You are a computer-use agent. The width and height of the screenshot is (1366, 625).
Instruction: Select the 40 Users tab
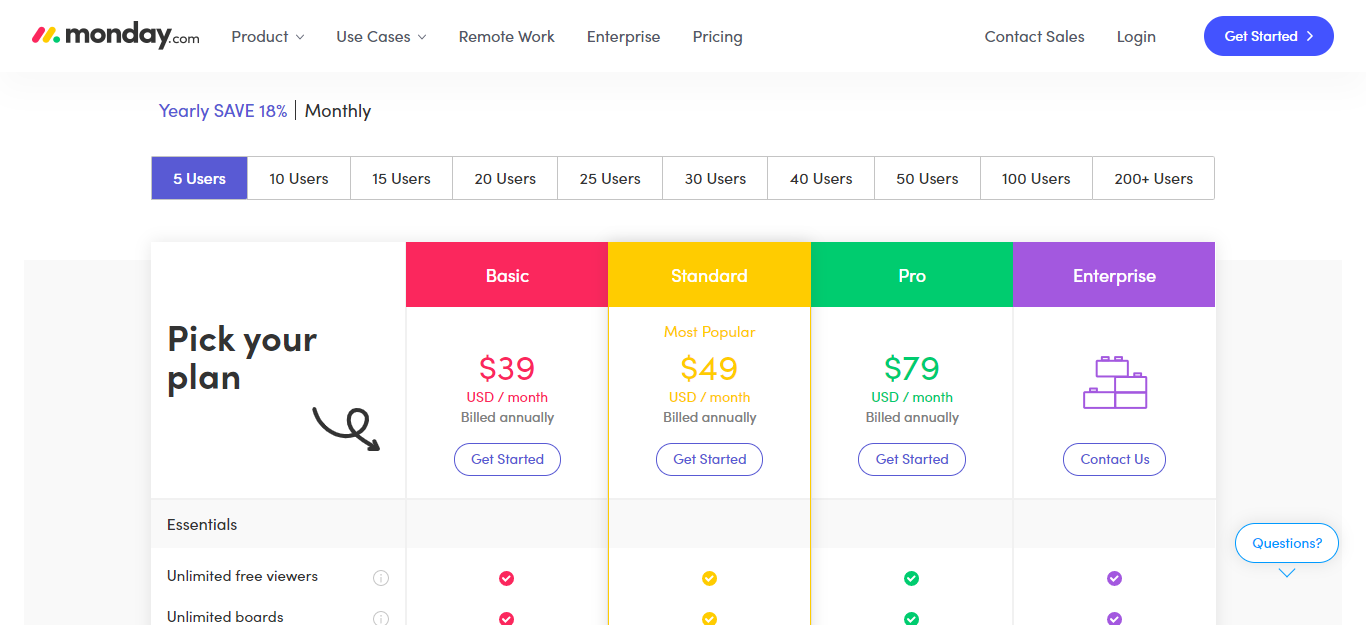click(x=821, y=178)
